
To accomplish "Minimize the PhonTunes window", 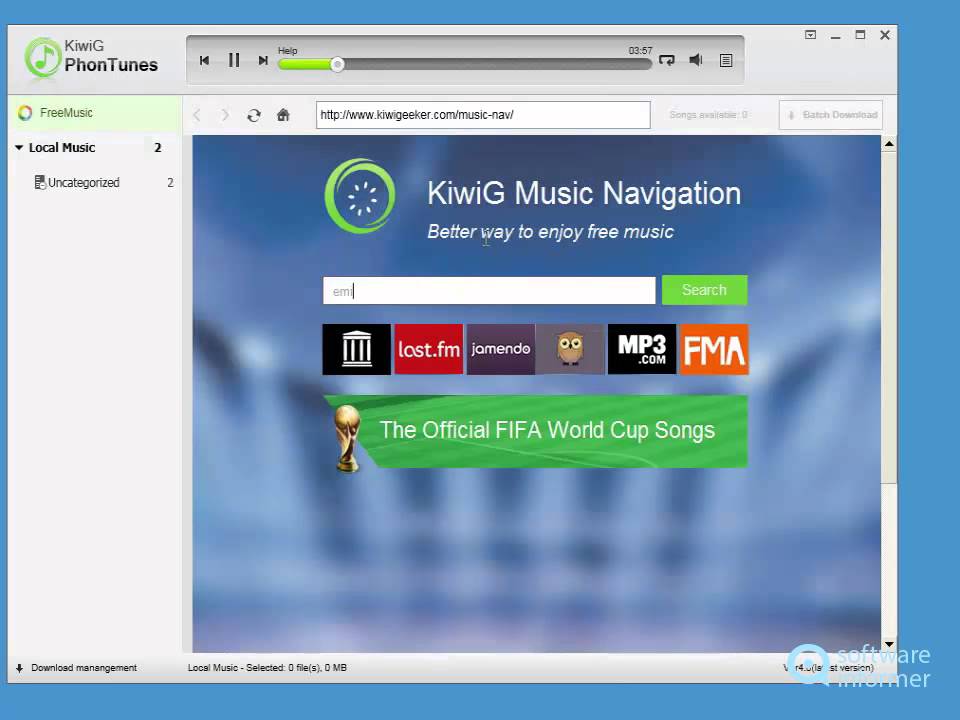I will (835, 37).
